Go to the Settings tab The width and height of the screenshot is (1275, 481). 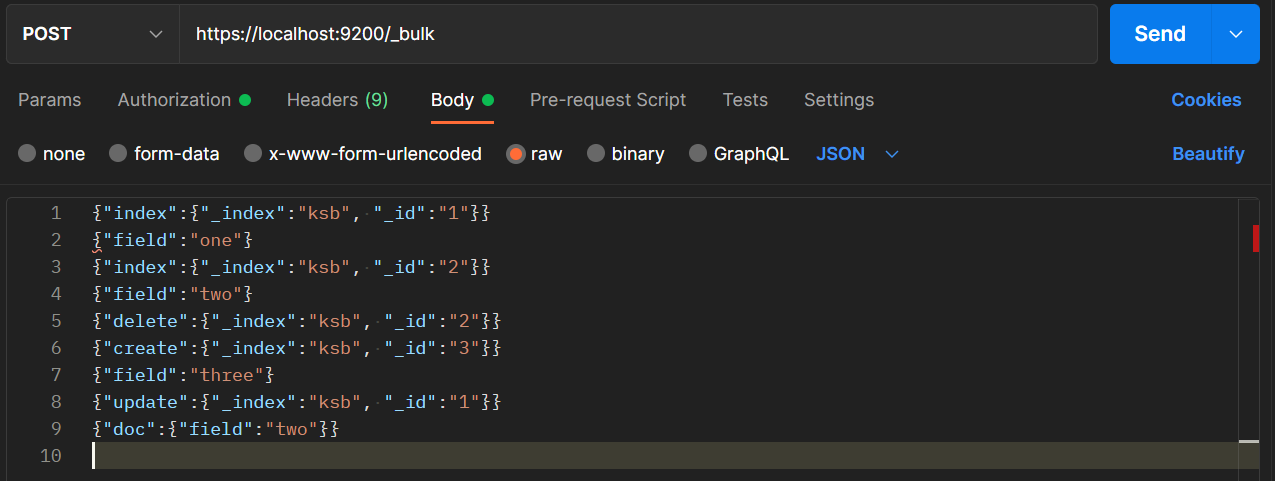coord(839,100)
